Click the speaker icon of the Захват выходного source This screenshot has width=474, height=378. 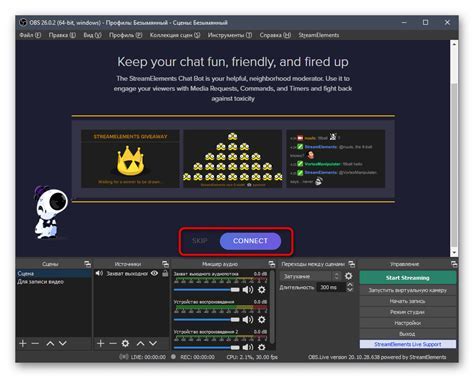[x=99, y=273]
